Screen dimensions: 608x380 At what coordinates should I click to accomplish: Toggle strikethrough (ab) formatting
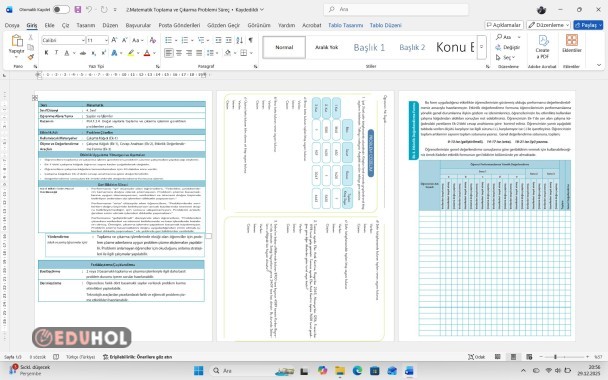(x=83, y=53)
